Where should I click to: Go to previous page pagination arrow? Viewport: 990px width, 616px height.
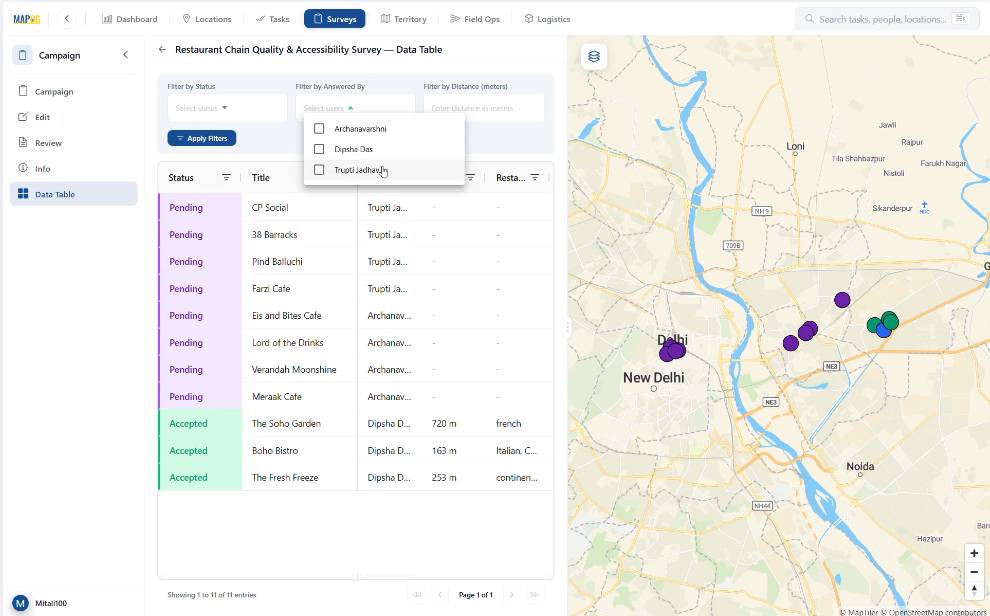(x=440, y=595)
